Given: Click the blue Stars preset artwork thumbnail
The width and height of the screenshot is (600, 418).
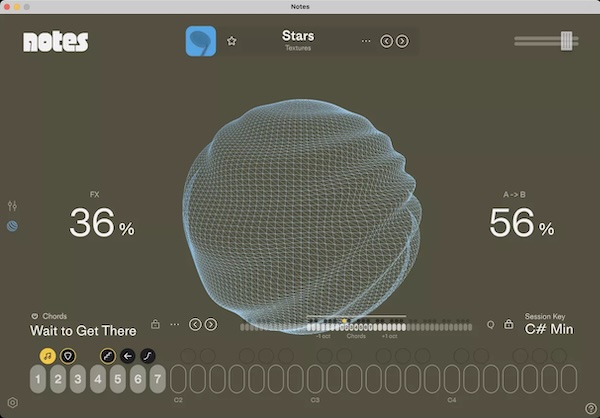Looking at the screenshot, I should [201, 41].
